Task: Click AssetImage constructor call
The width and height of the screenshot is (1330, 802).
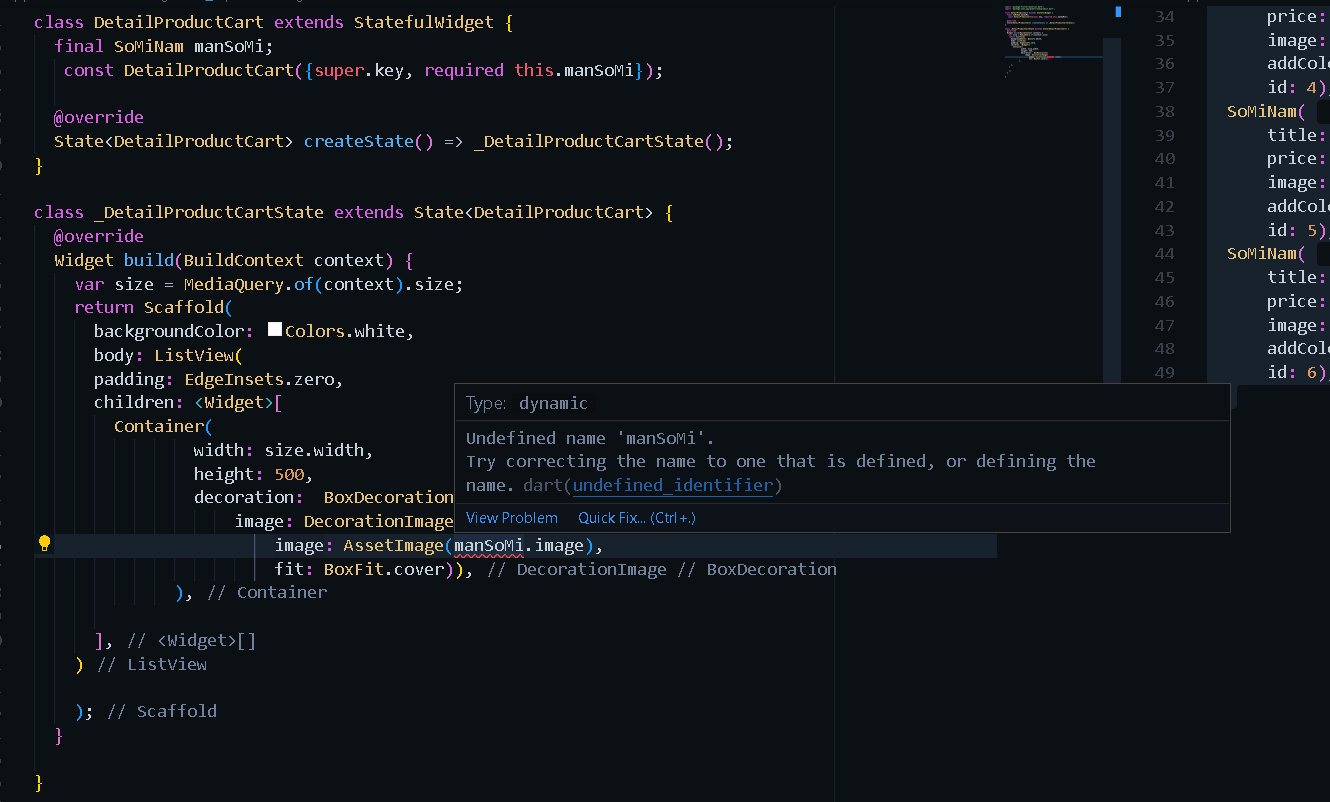Action: click(x=393, y=545)
